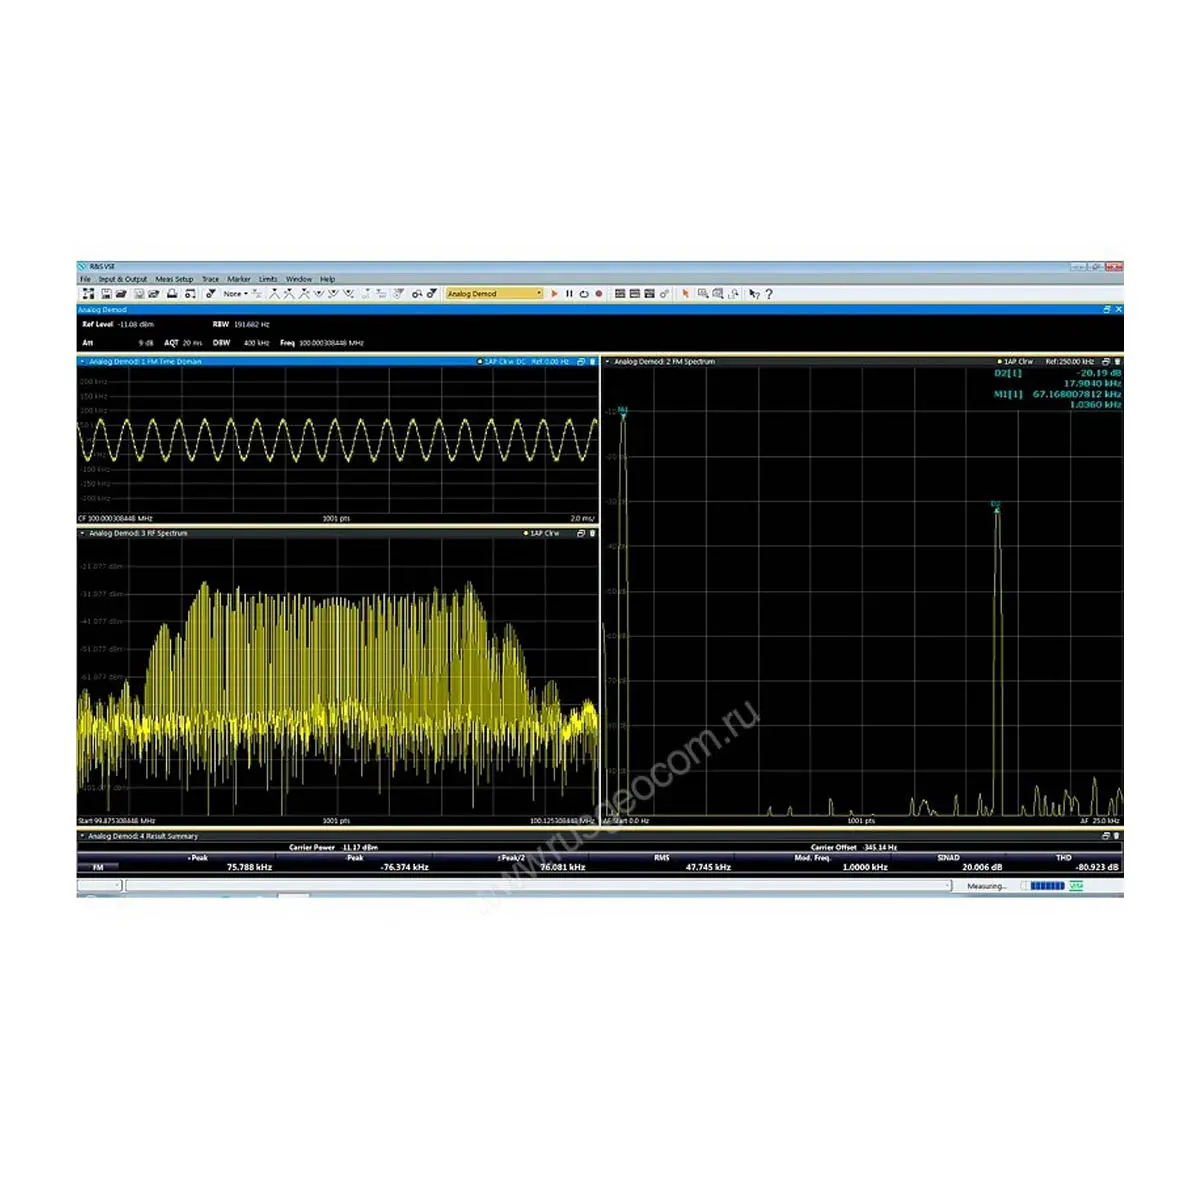Select the orange pointer cursor tool

685,294
